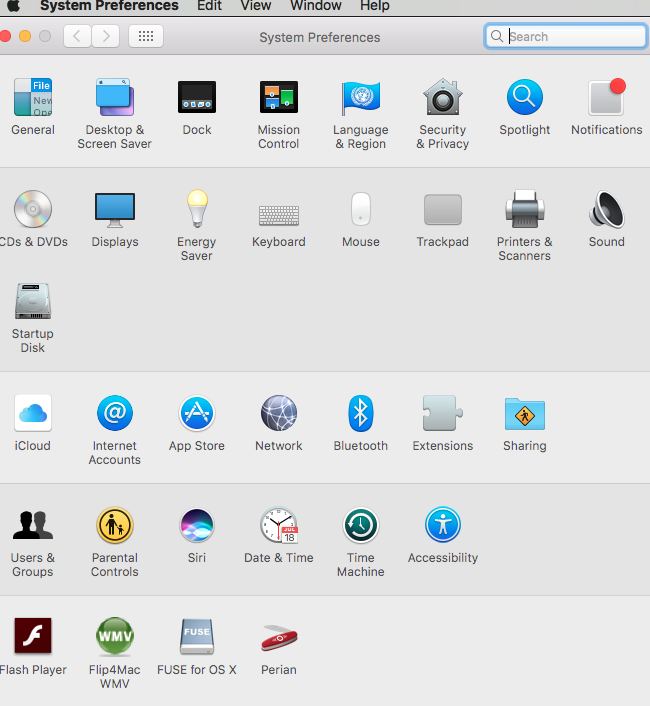
Task: Focus the Search preferences field
Action: [566, 36]
